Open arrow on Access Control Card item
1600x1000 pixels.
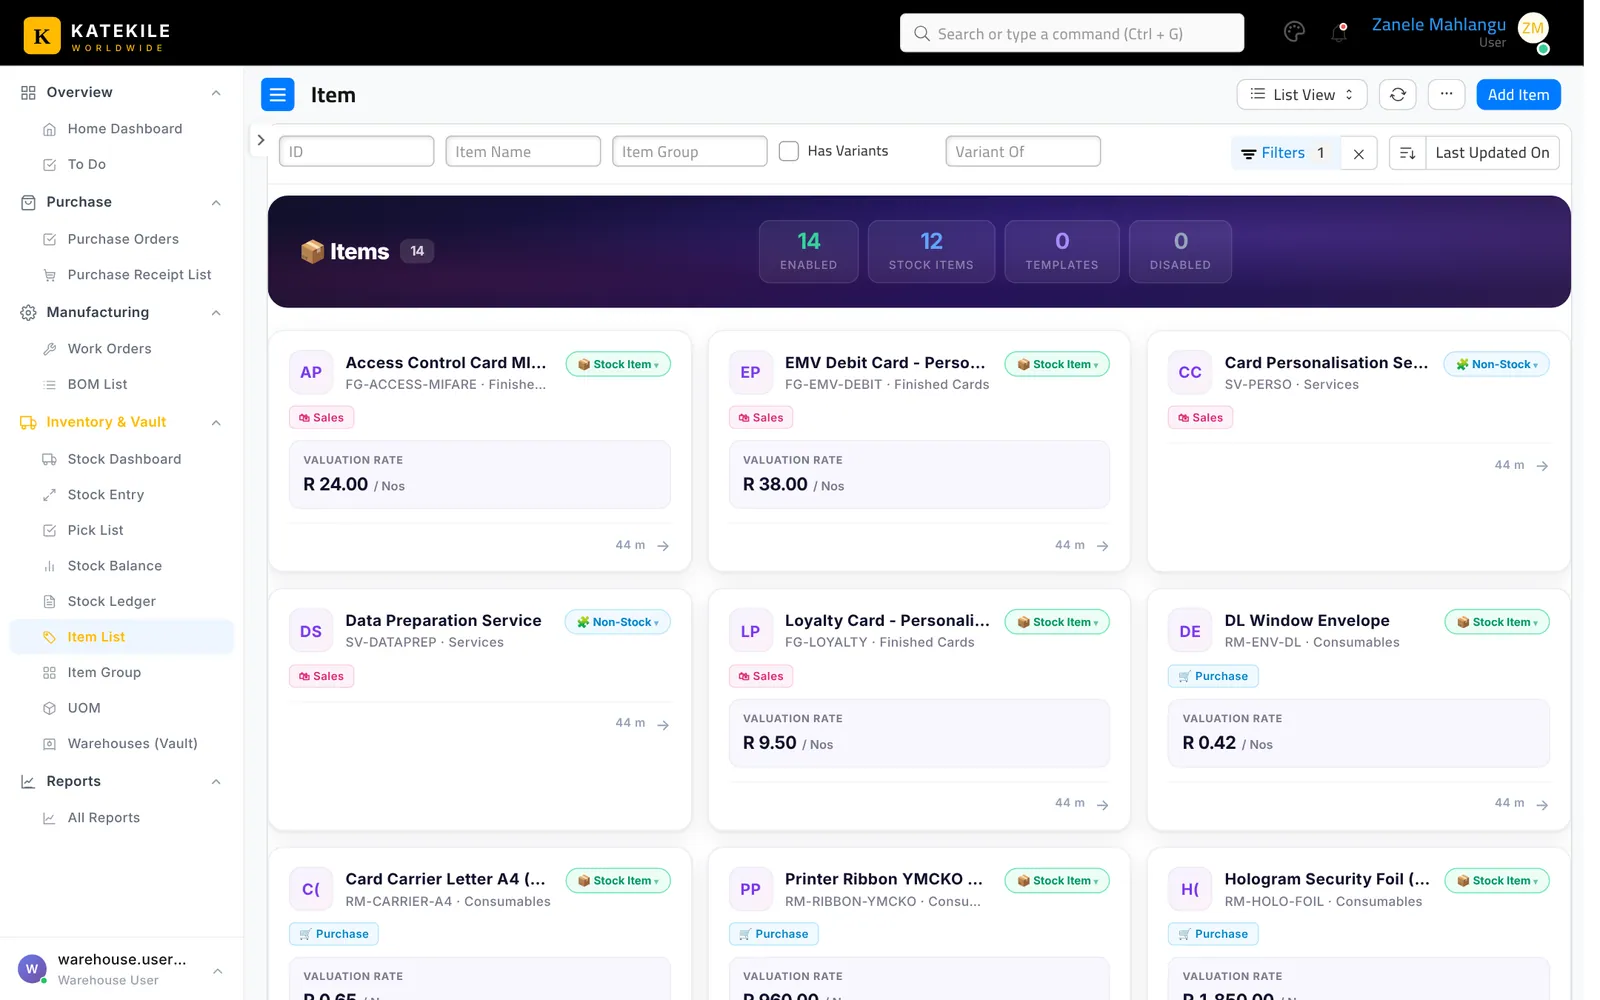pyautogui.click(x=663, y=546)
